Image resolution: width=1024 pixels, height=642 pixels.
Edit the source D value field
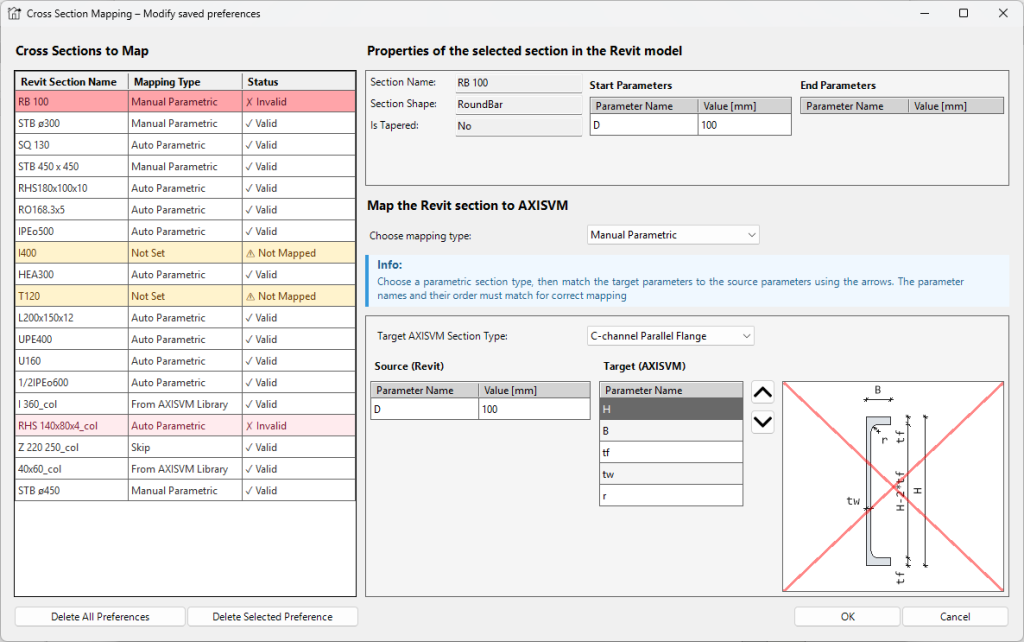point(533,409)
